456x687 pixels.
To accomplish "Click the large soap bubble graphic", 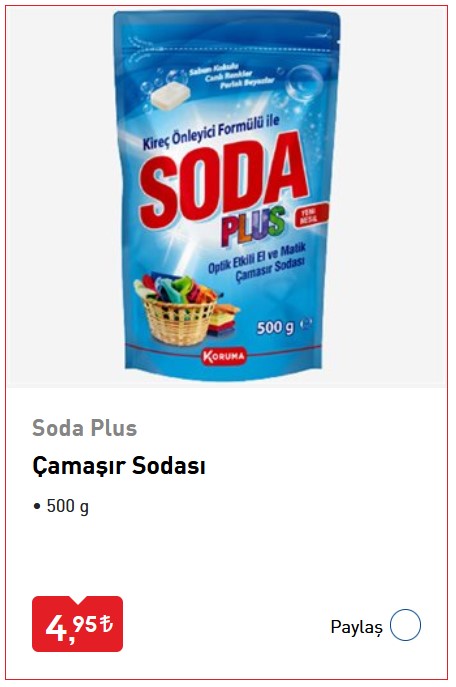I will point(304,83).
